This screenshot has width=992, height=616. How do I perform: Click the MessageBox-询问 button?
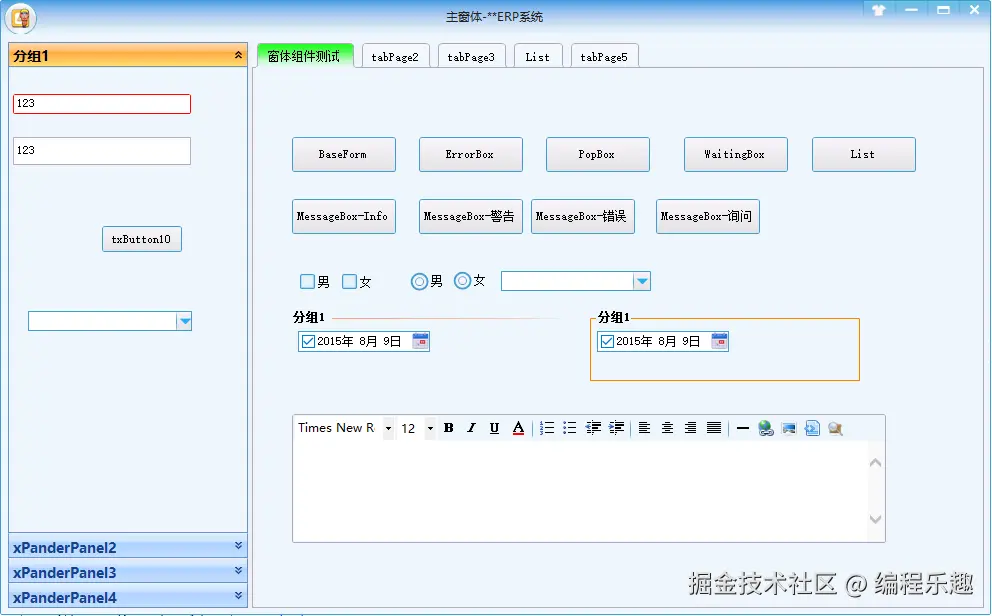pos(708,216)
